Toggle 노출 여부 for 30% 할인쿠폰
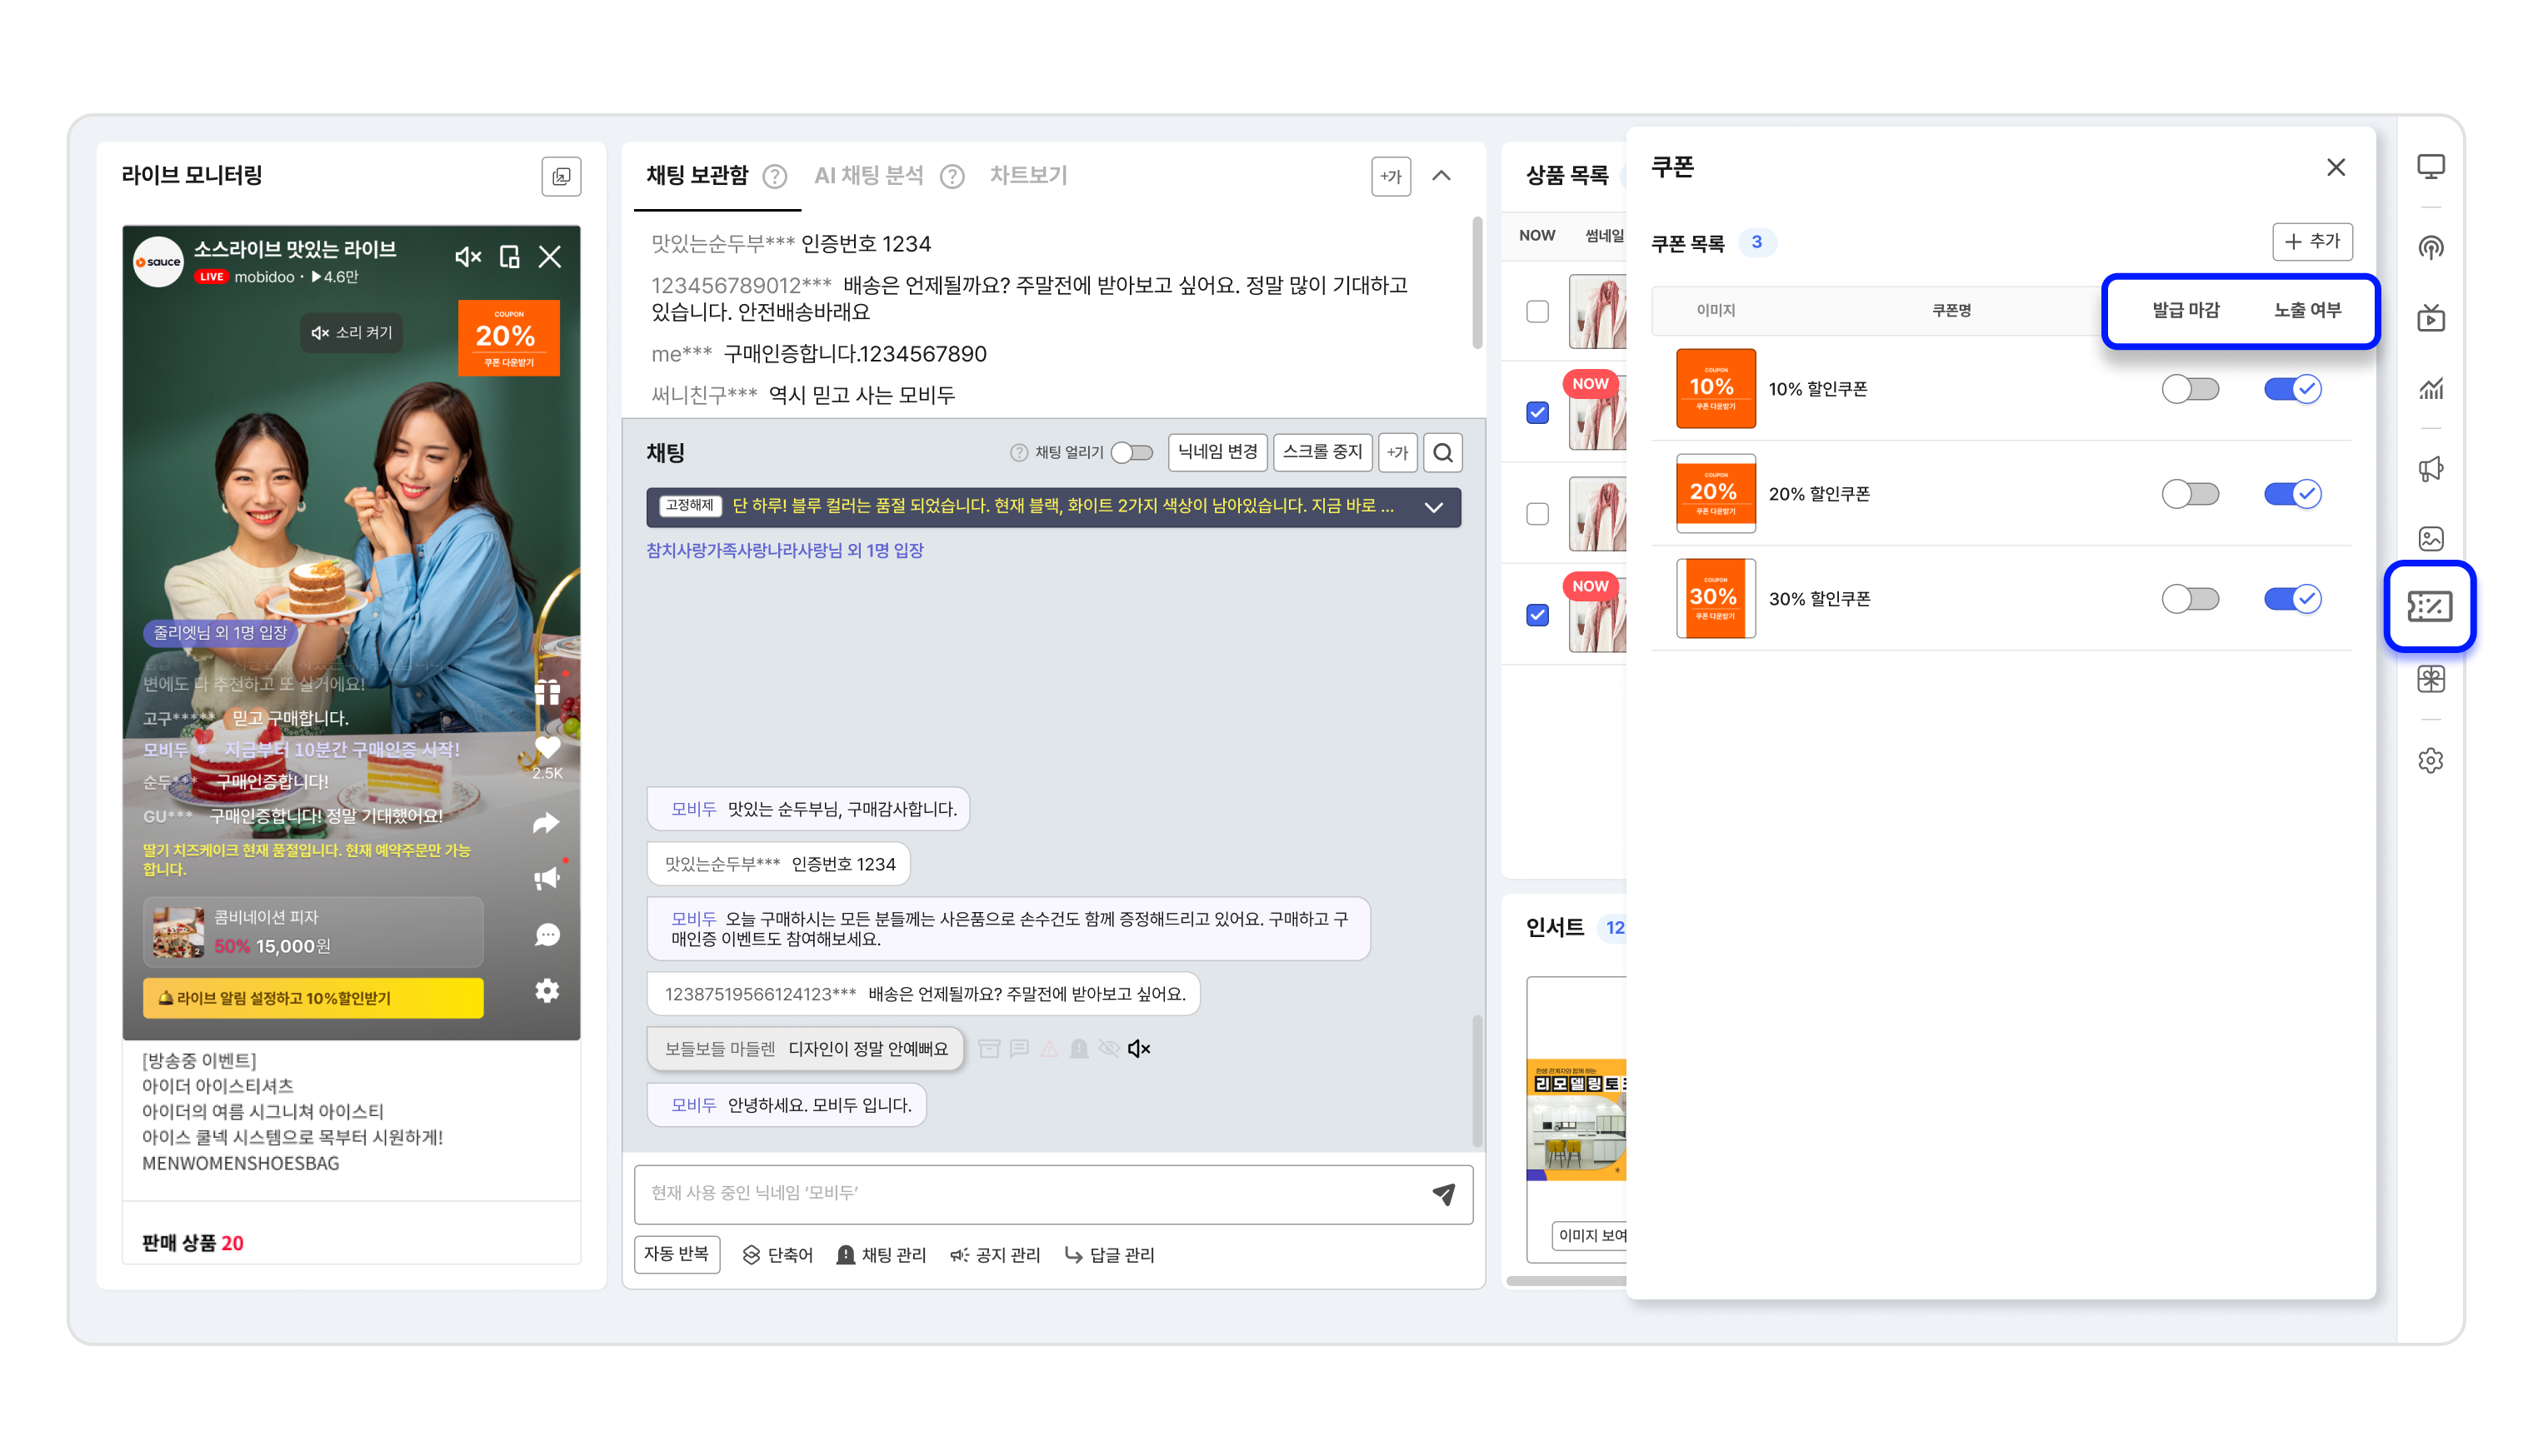Viewport: 2533px width, 1456px height. tap(2292, 599)
